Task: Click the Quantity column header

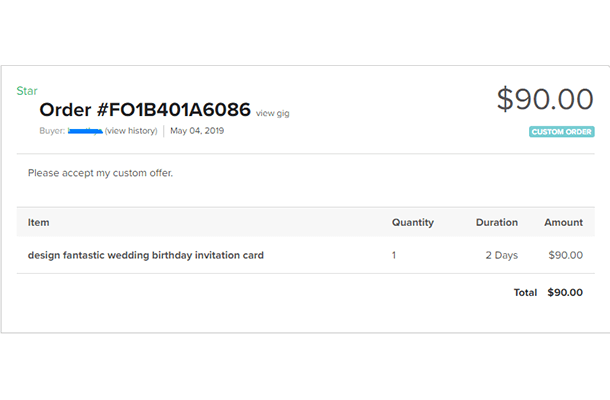Action: 413,222
